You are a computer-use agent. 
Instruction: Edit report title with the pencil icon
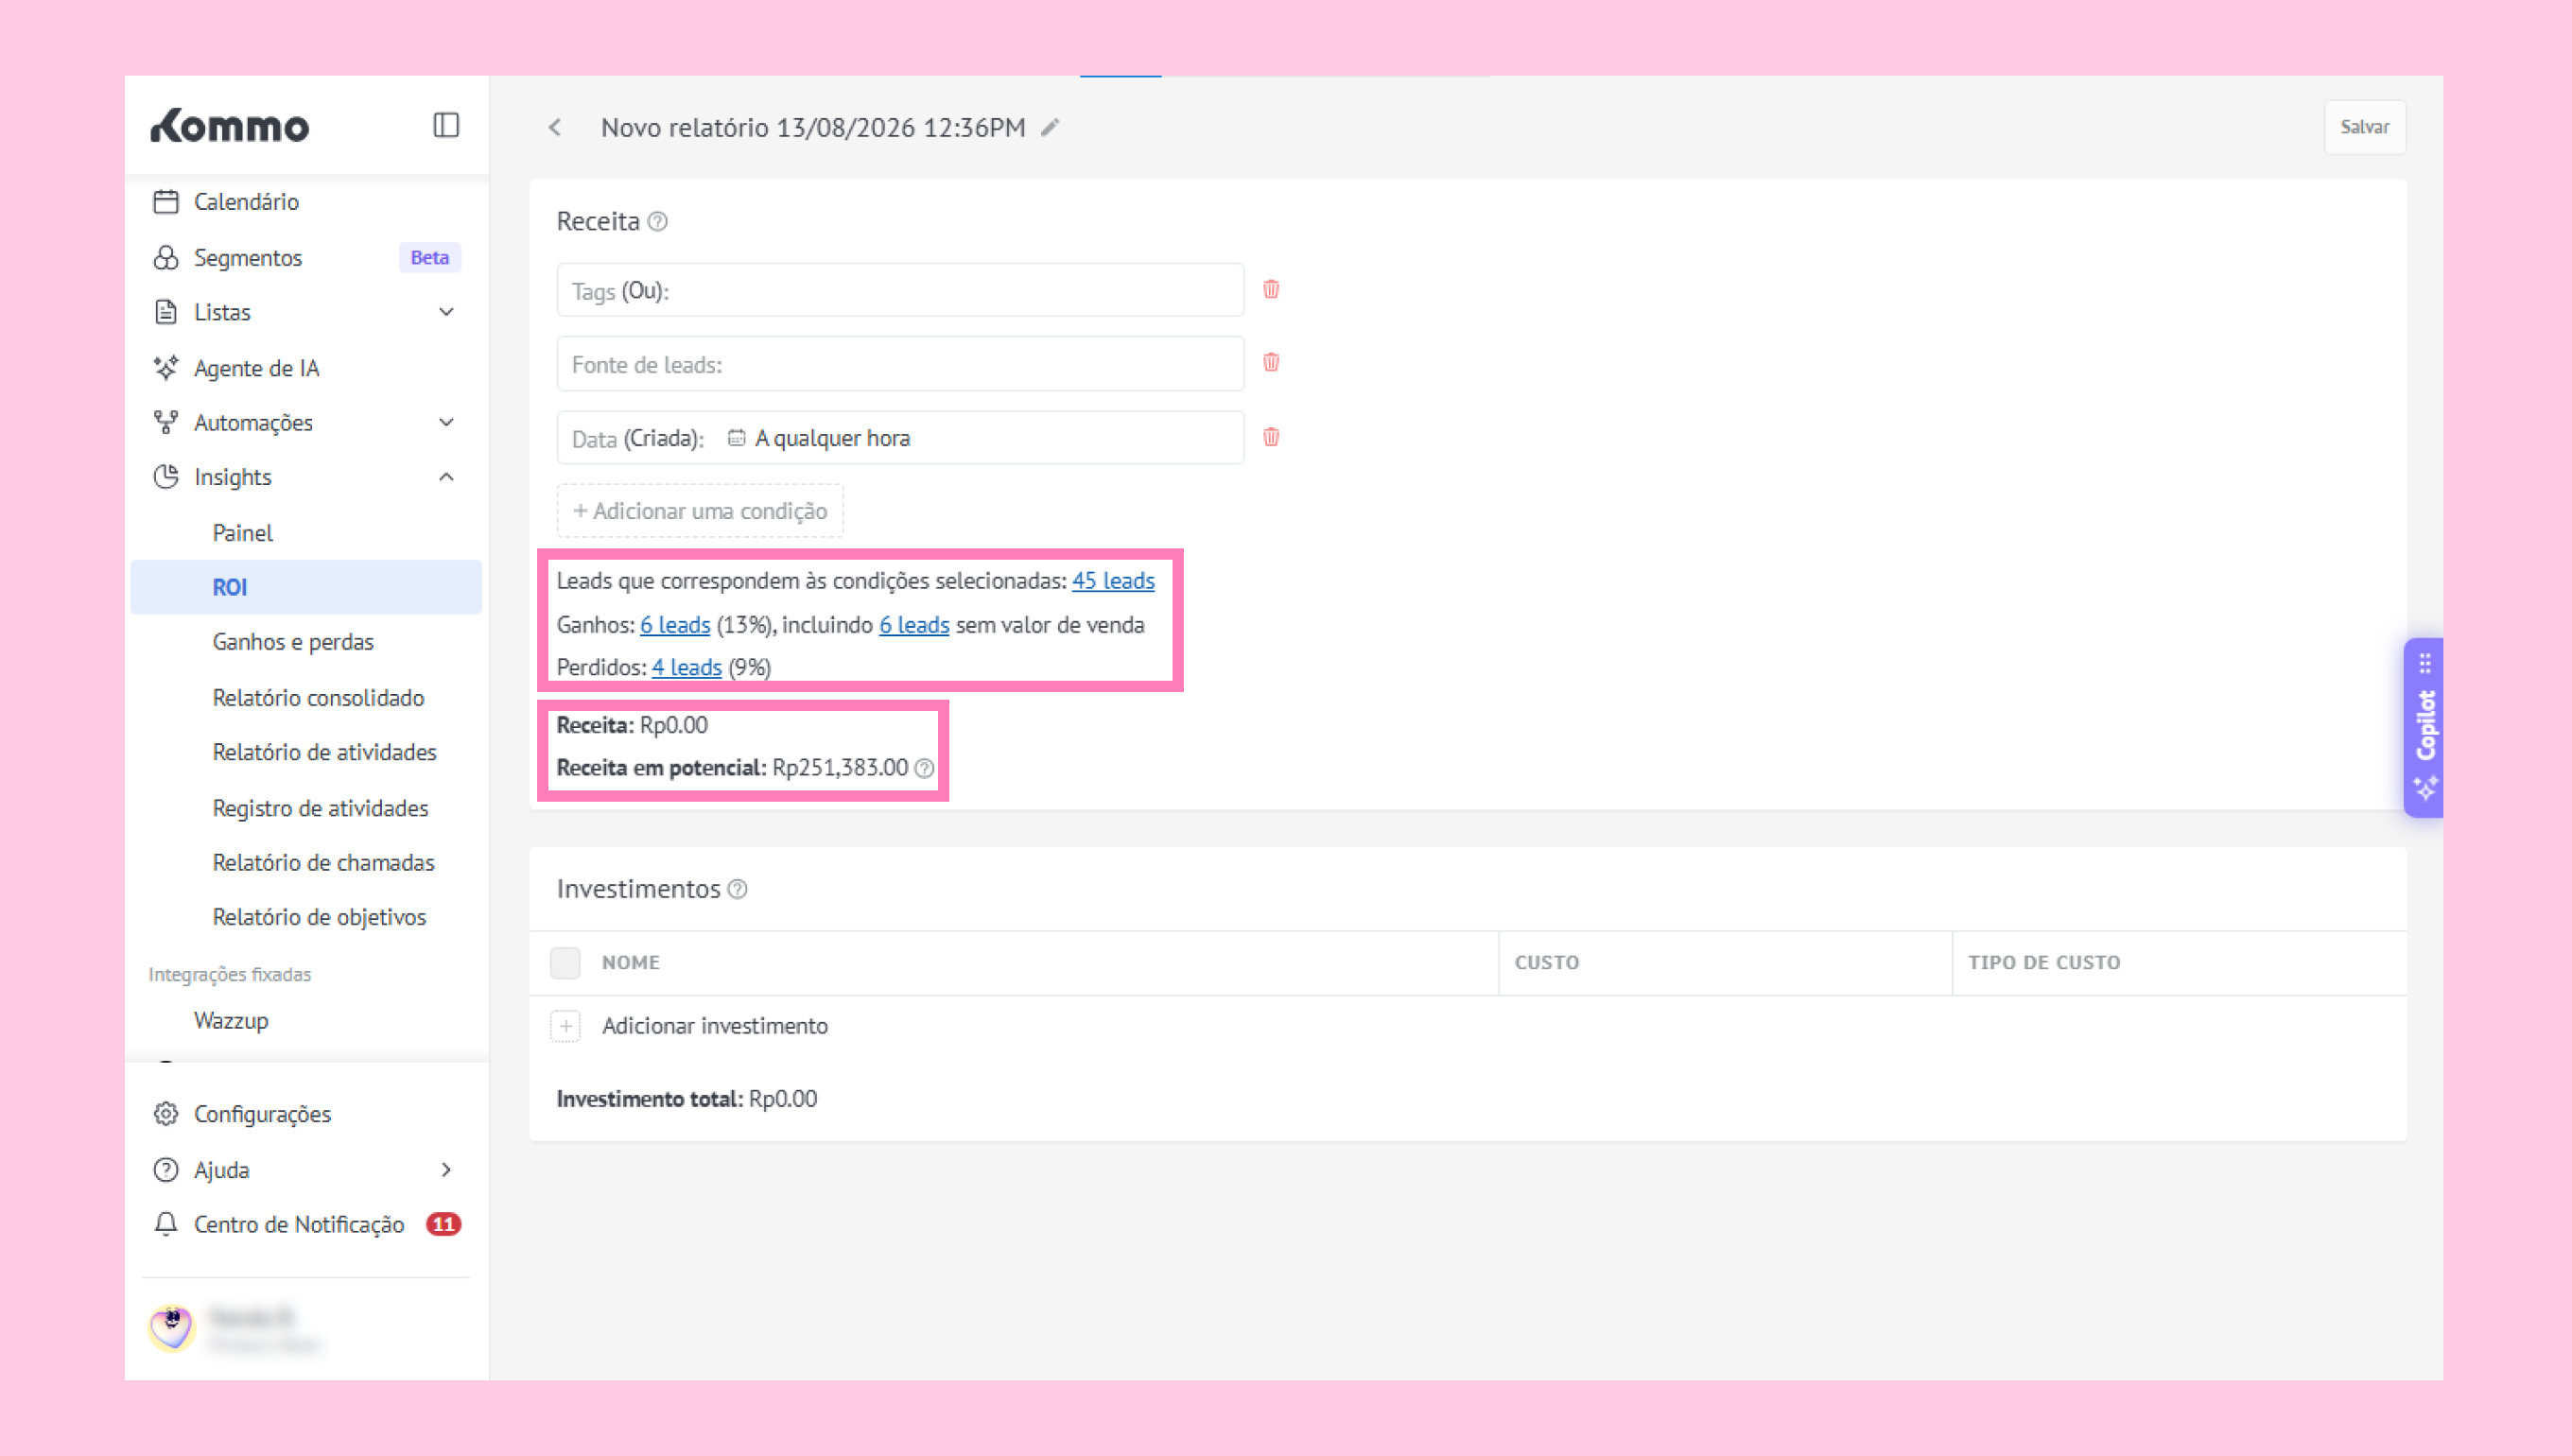(1049, 127)
